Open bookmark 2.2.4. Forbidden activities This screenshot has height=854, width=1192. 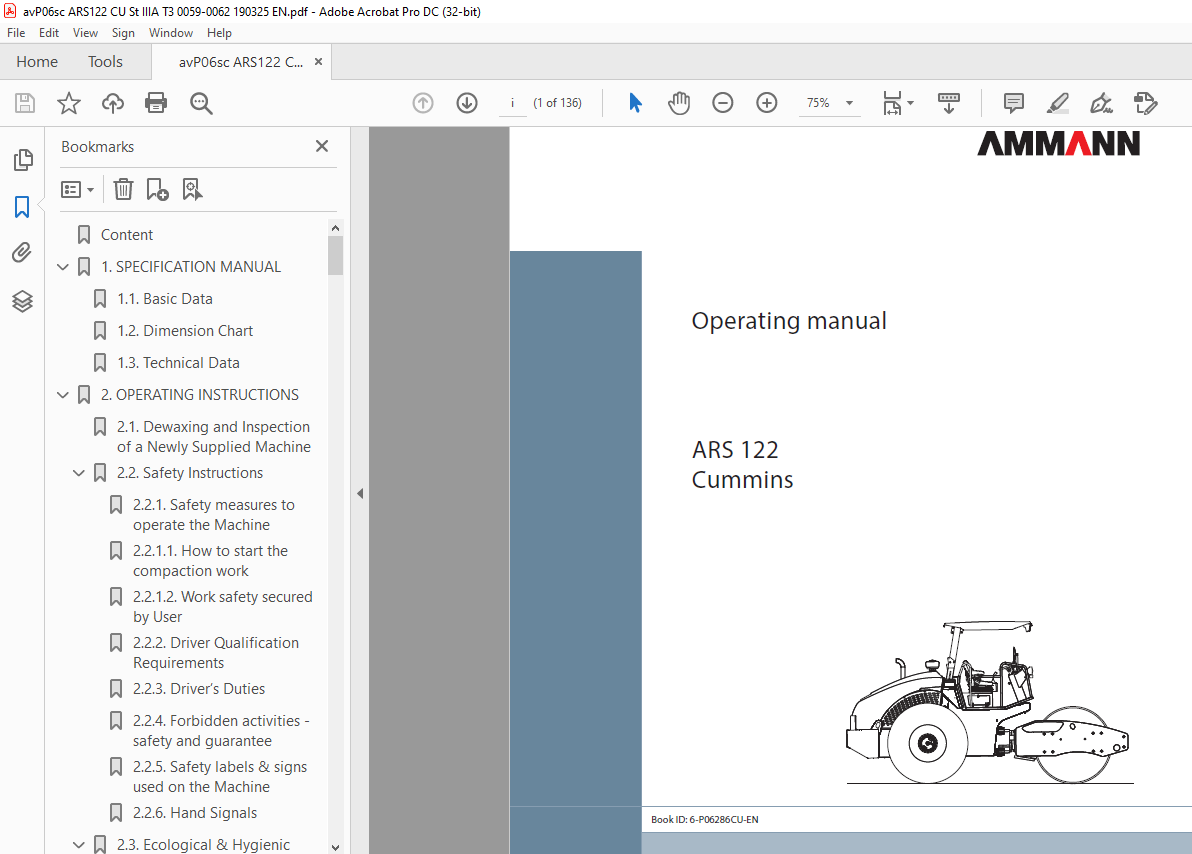pyautogui.click(x=221, y=731)
